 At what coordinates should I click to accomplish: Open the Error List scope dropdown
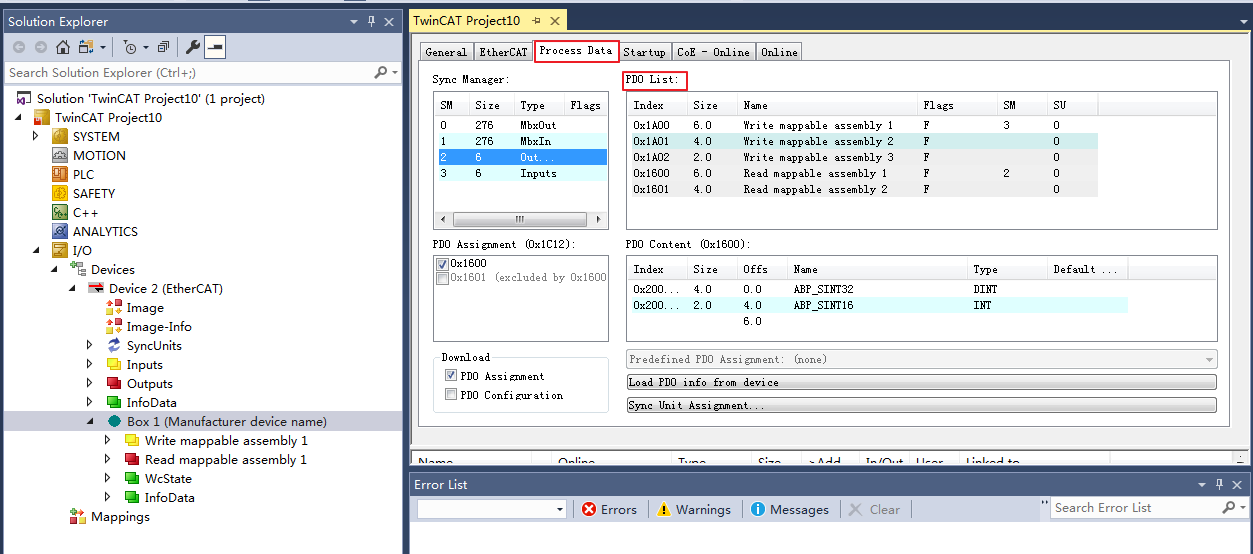coord(559,509)
